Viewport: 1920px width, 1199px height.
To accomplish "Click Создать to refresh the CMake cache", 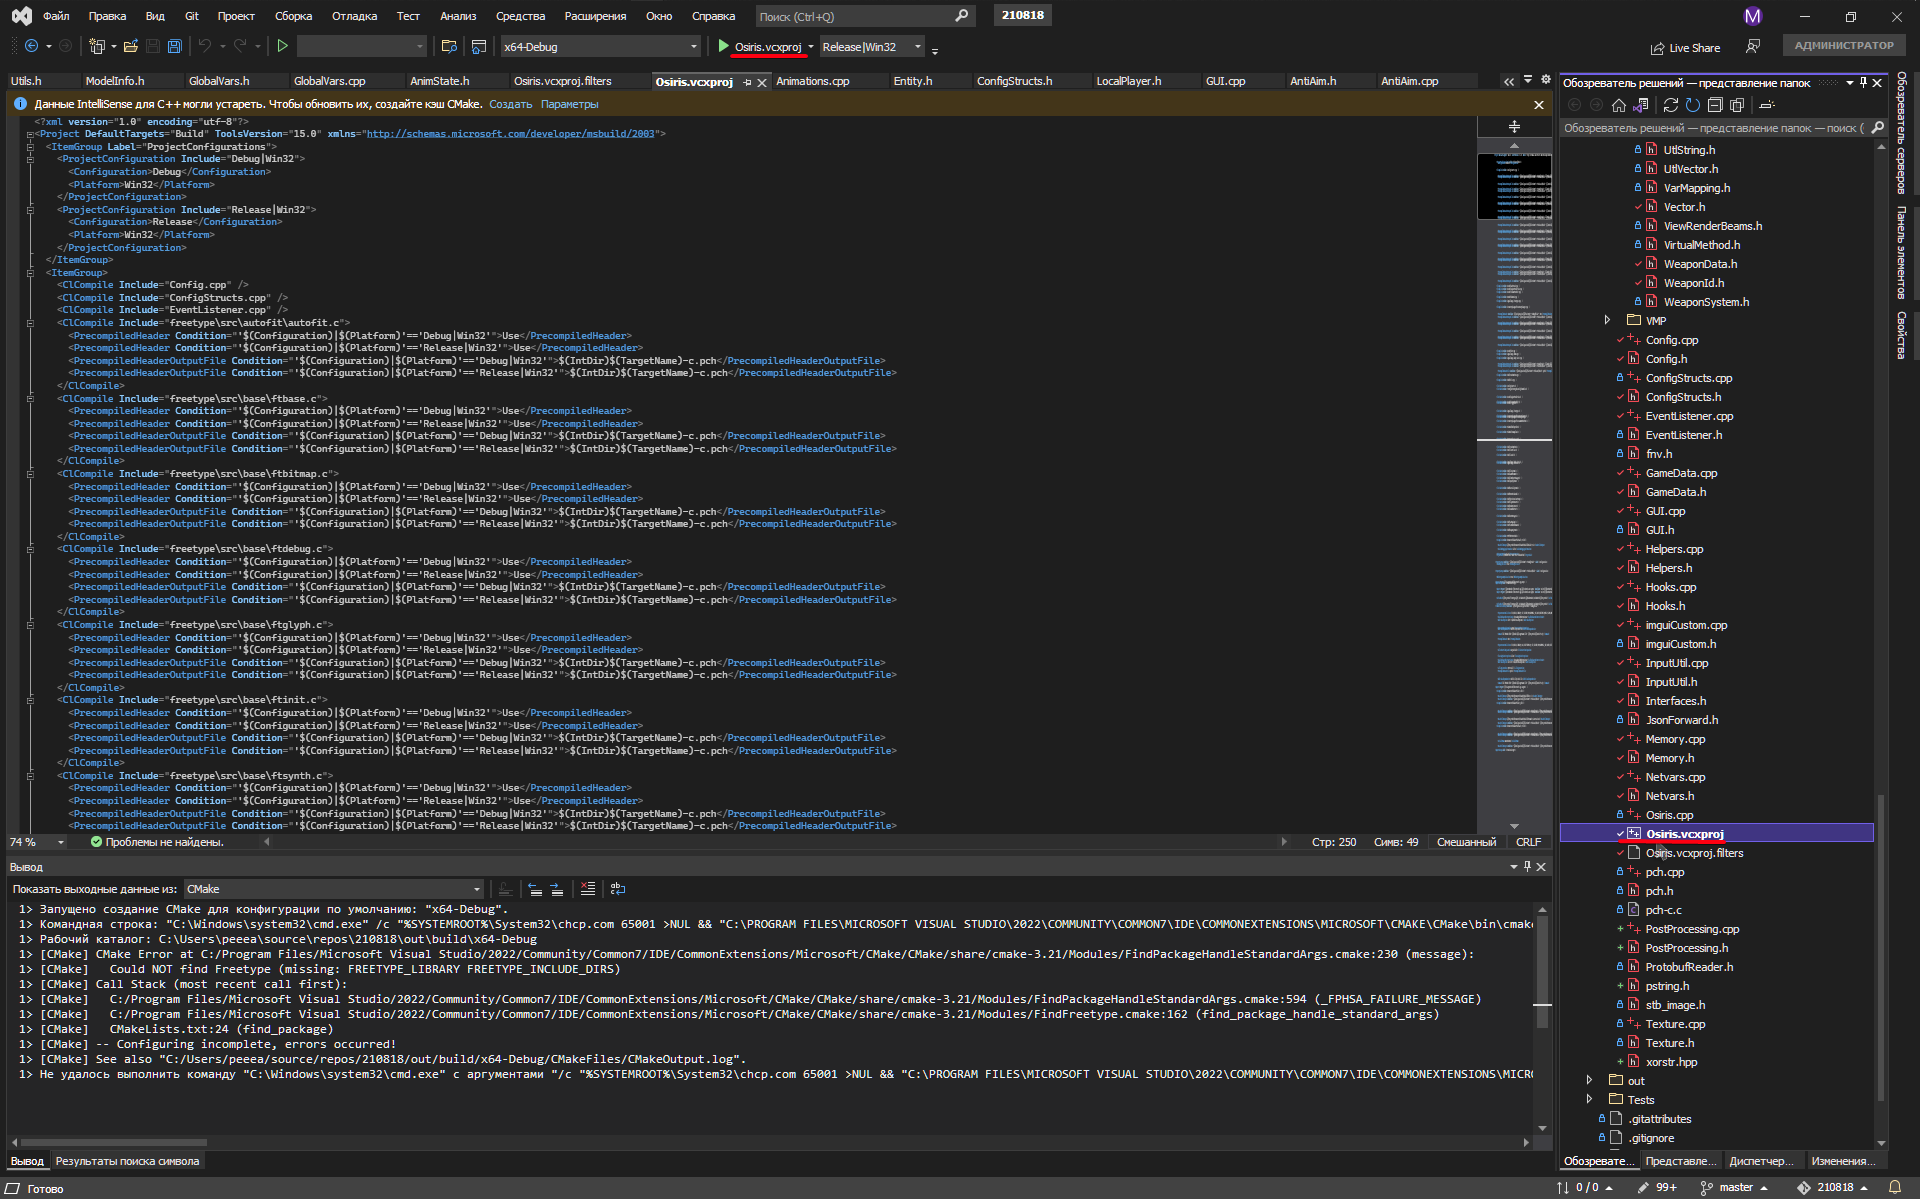I will click(x=510, y=104).
